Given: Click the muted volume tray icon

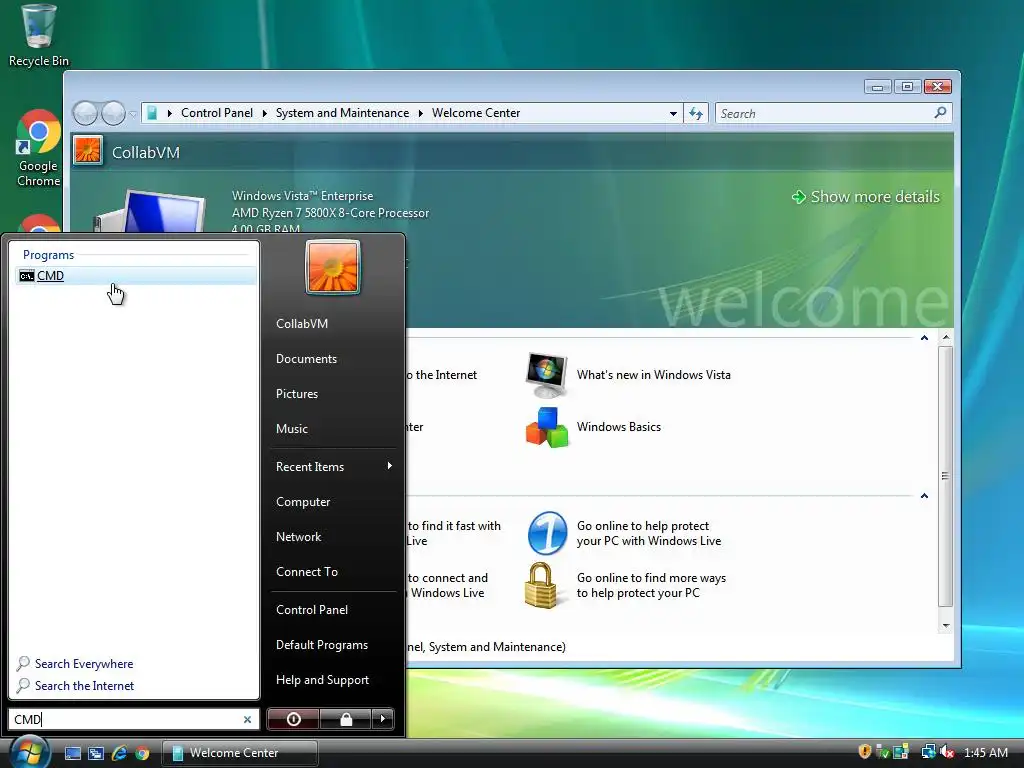Looking at the screenshot, I should (x=948, y=752).
